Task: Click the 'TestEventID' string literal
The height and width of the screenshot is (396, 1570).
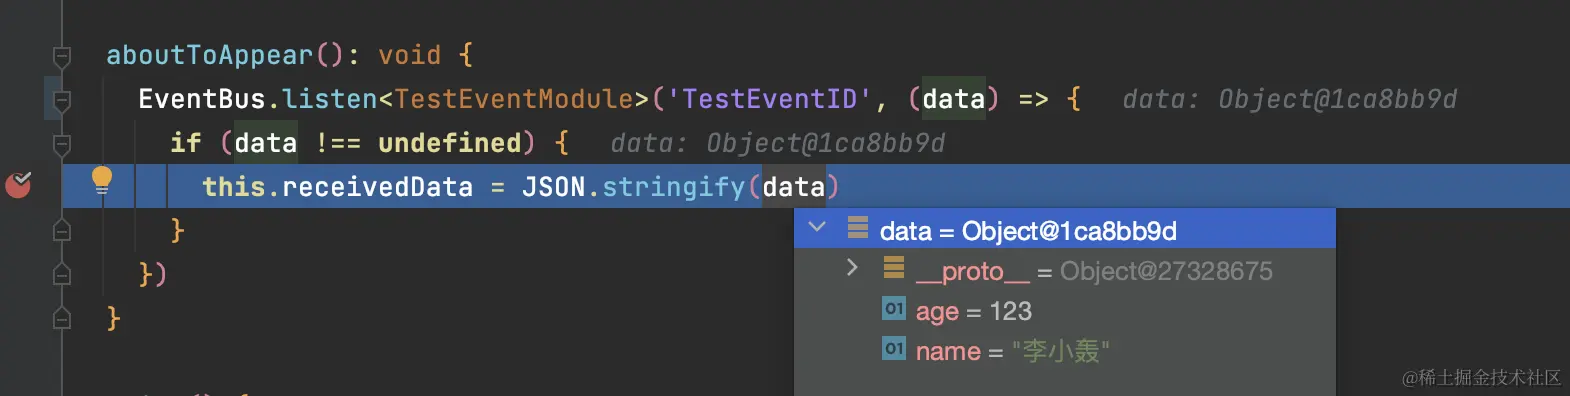Action: (769, 99)
